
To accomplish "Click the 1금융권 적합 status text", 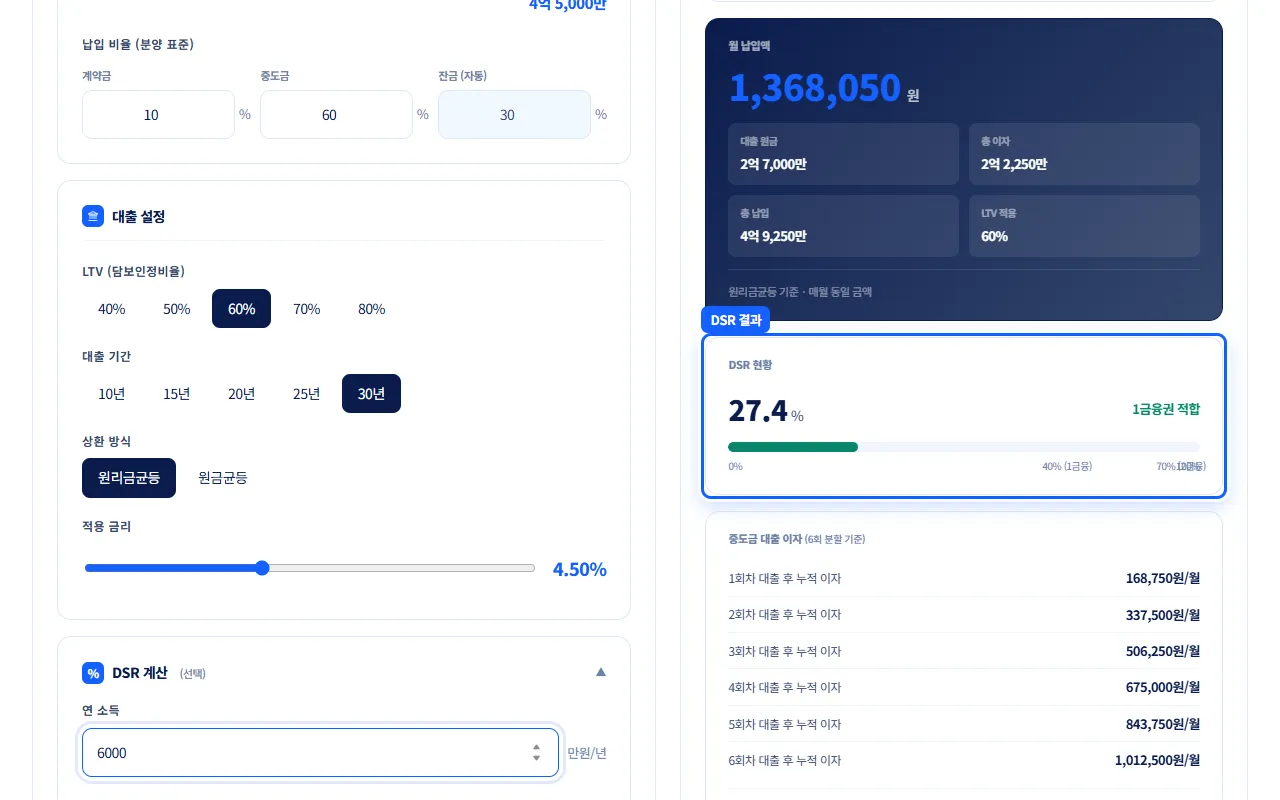I will (x=1166, y=409).
